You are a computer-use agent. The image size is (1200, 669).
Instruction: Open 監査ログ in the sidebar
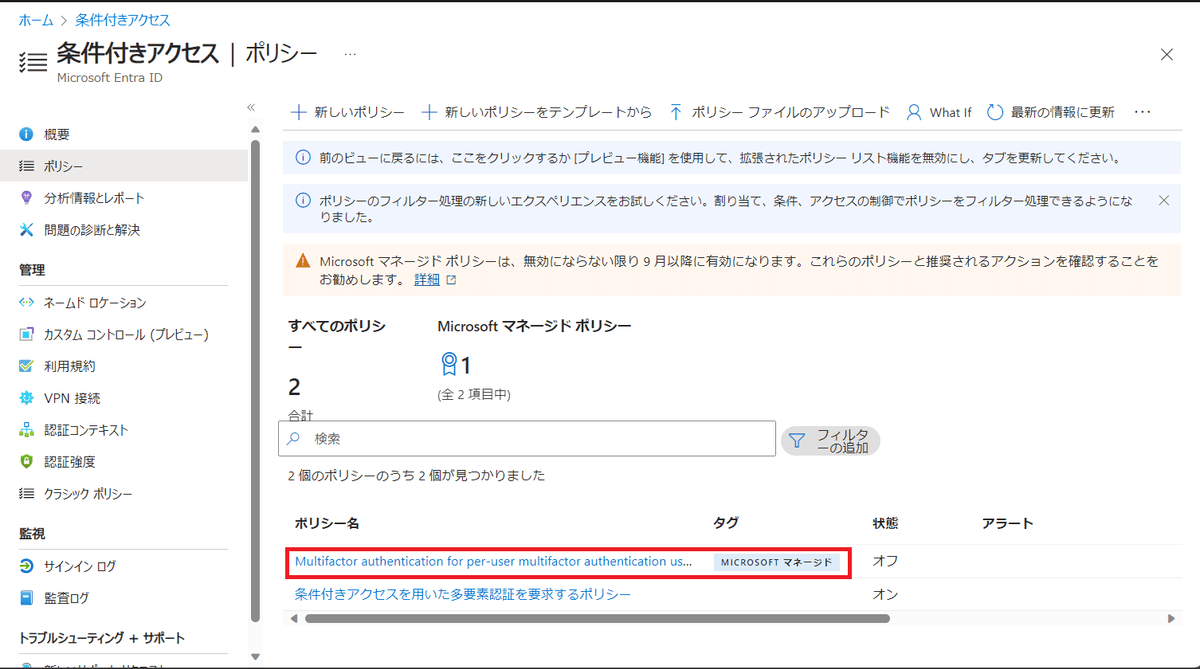tap(66, 598)
